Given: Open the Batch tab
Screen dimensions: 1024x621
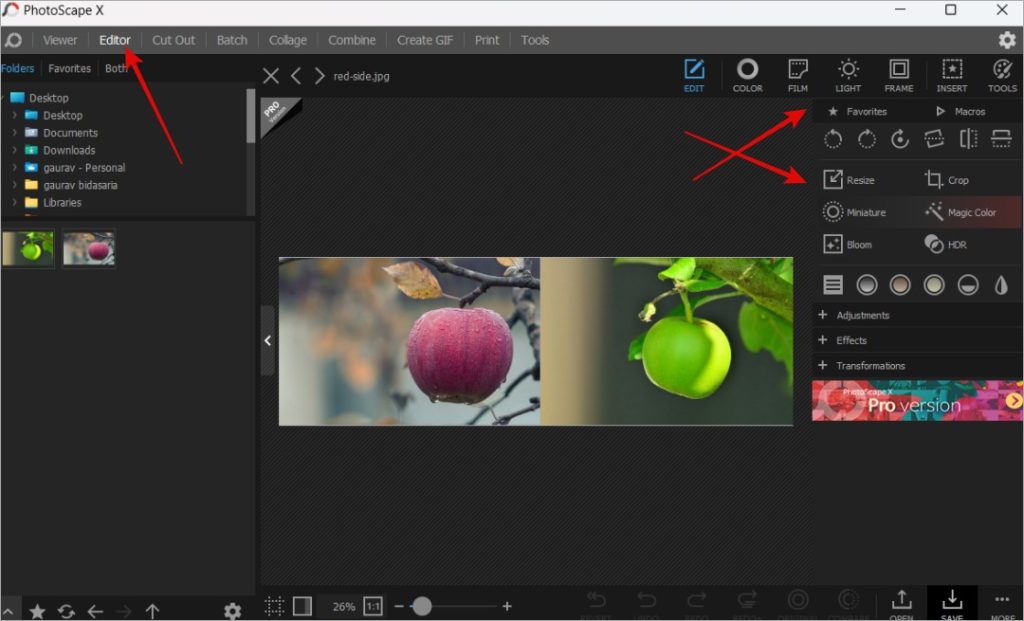Looking at the screenshot, I should pos(232,40).
